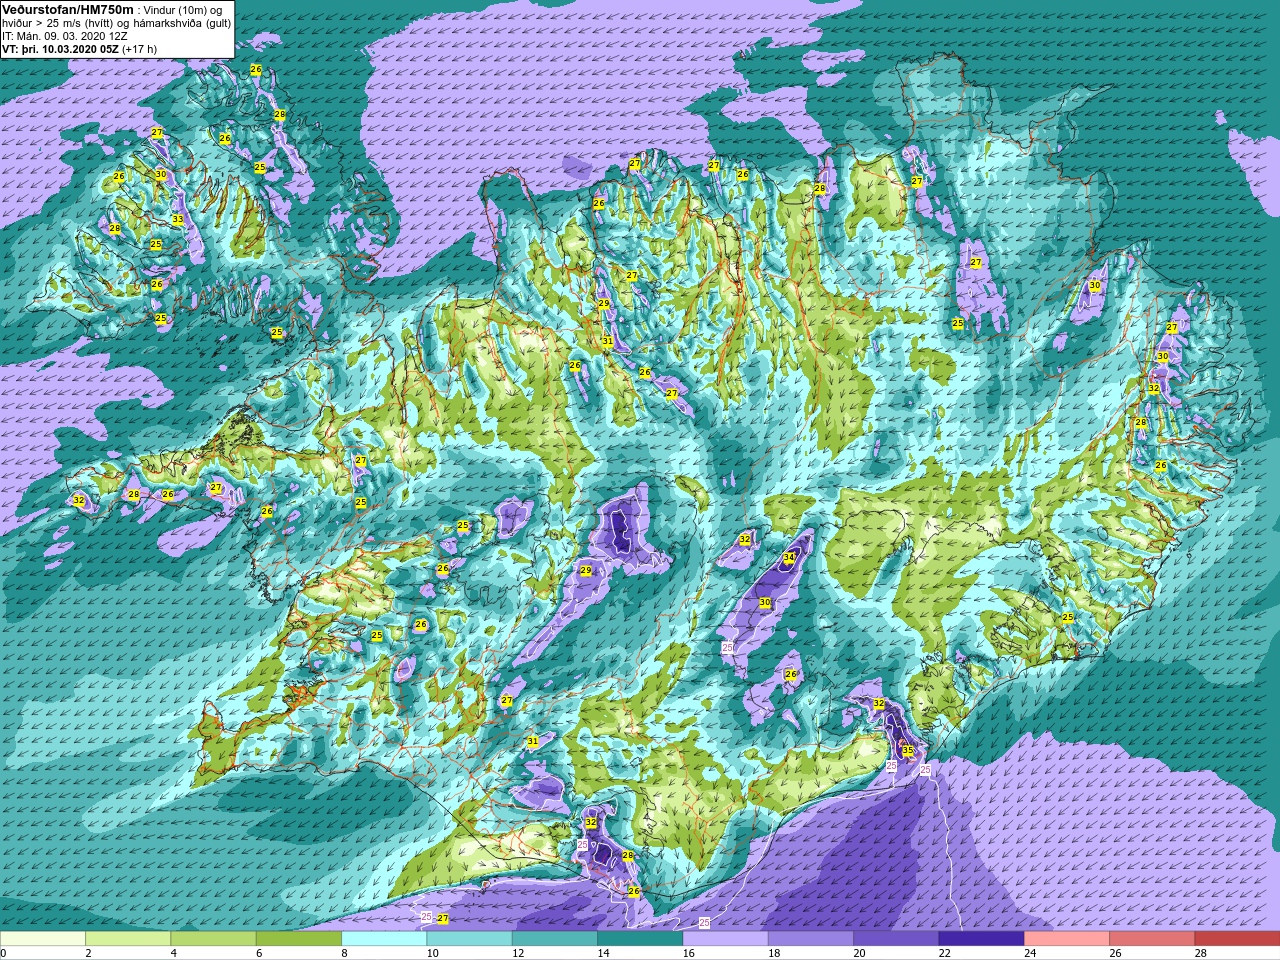Select the IT: Mán. 09. 03. 2020 12Z line
This screenshot has height=960, width=1280.
pos(64,35)
